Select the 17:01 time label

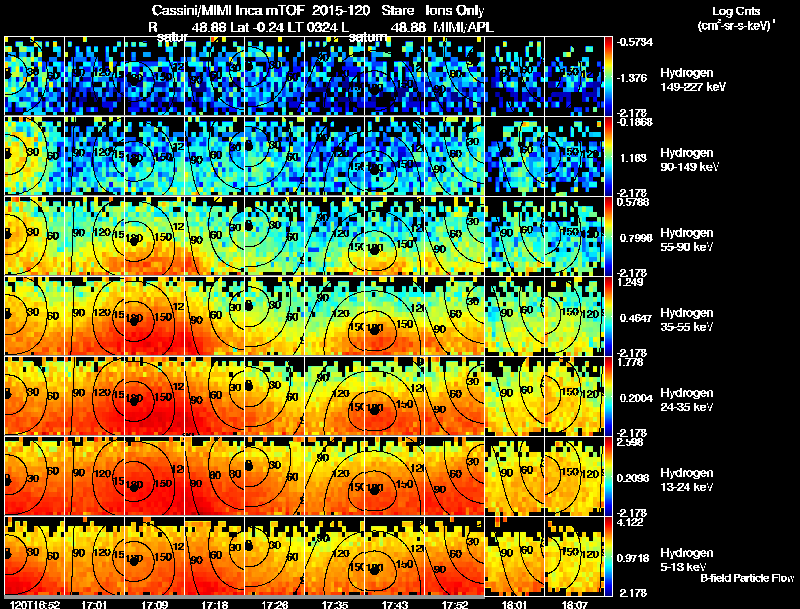[94, 604]
